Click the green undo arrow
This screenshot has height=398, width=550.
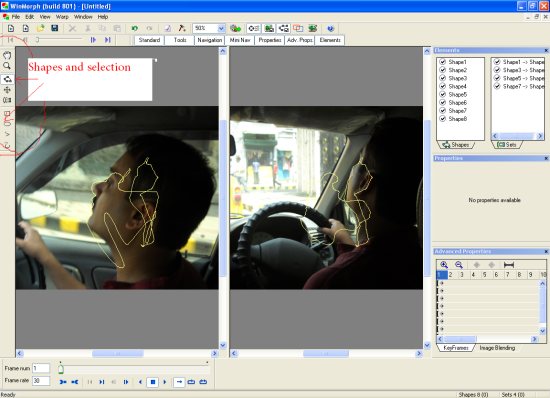[x=135, y=28]
